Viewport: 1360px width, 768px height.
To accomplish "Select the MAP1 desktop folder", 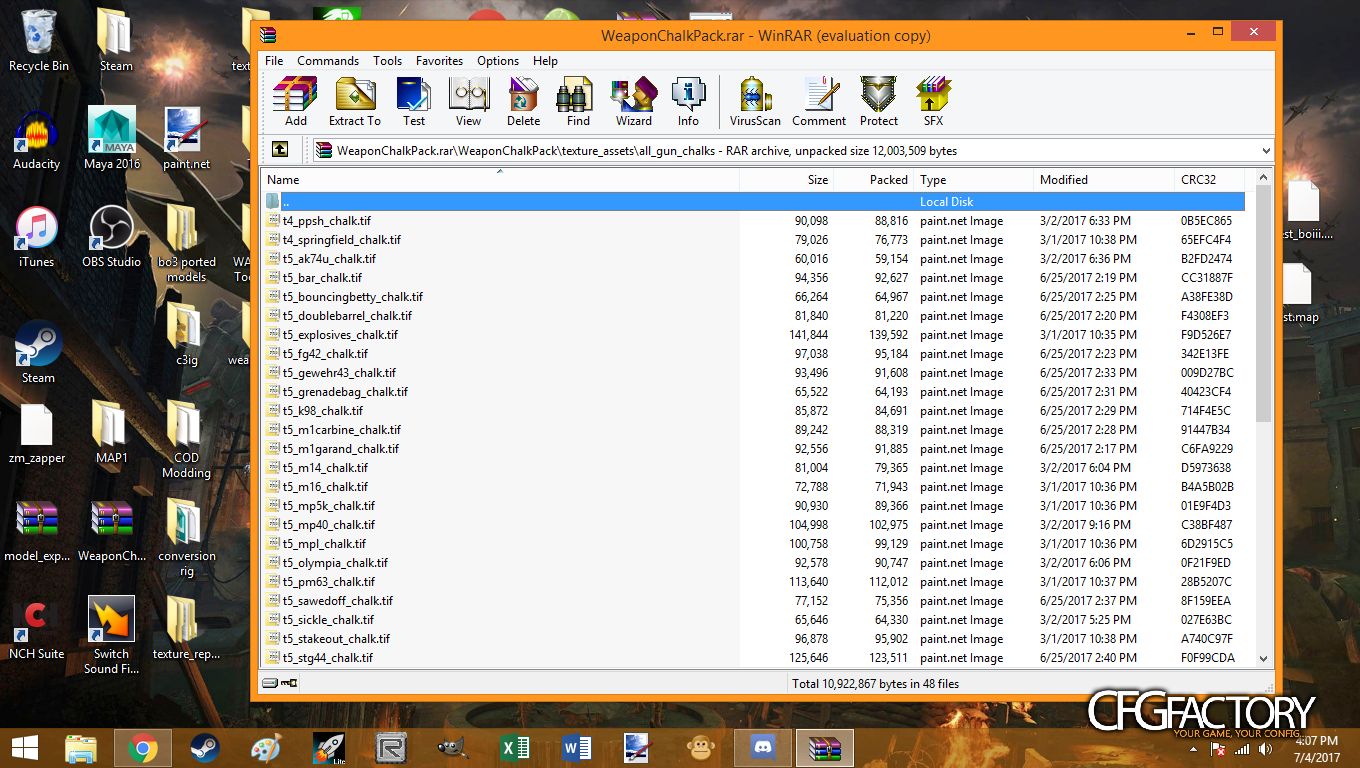I will [112, 433].
